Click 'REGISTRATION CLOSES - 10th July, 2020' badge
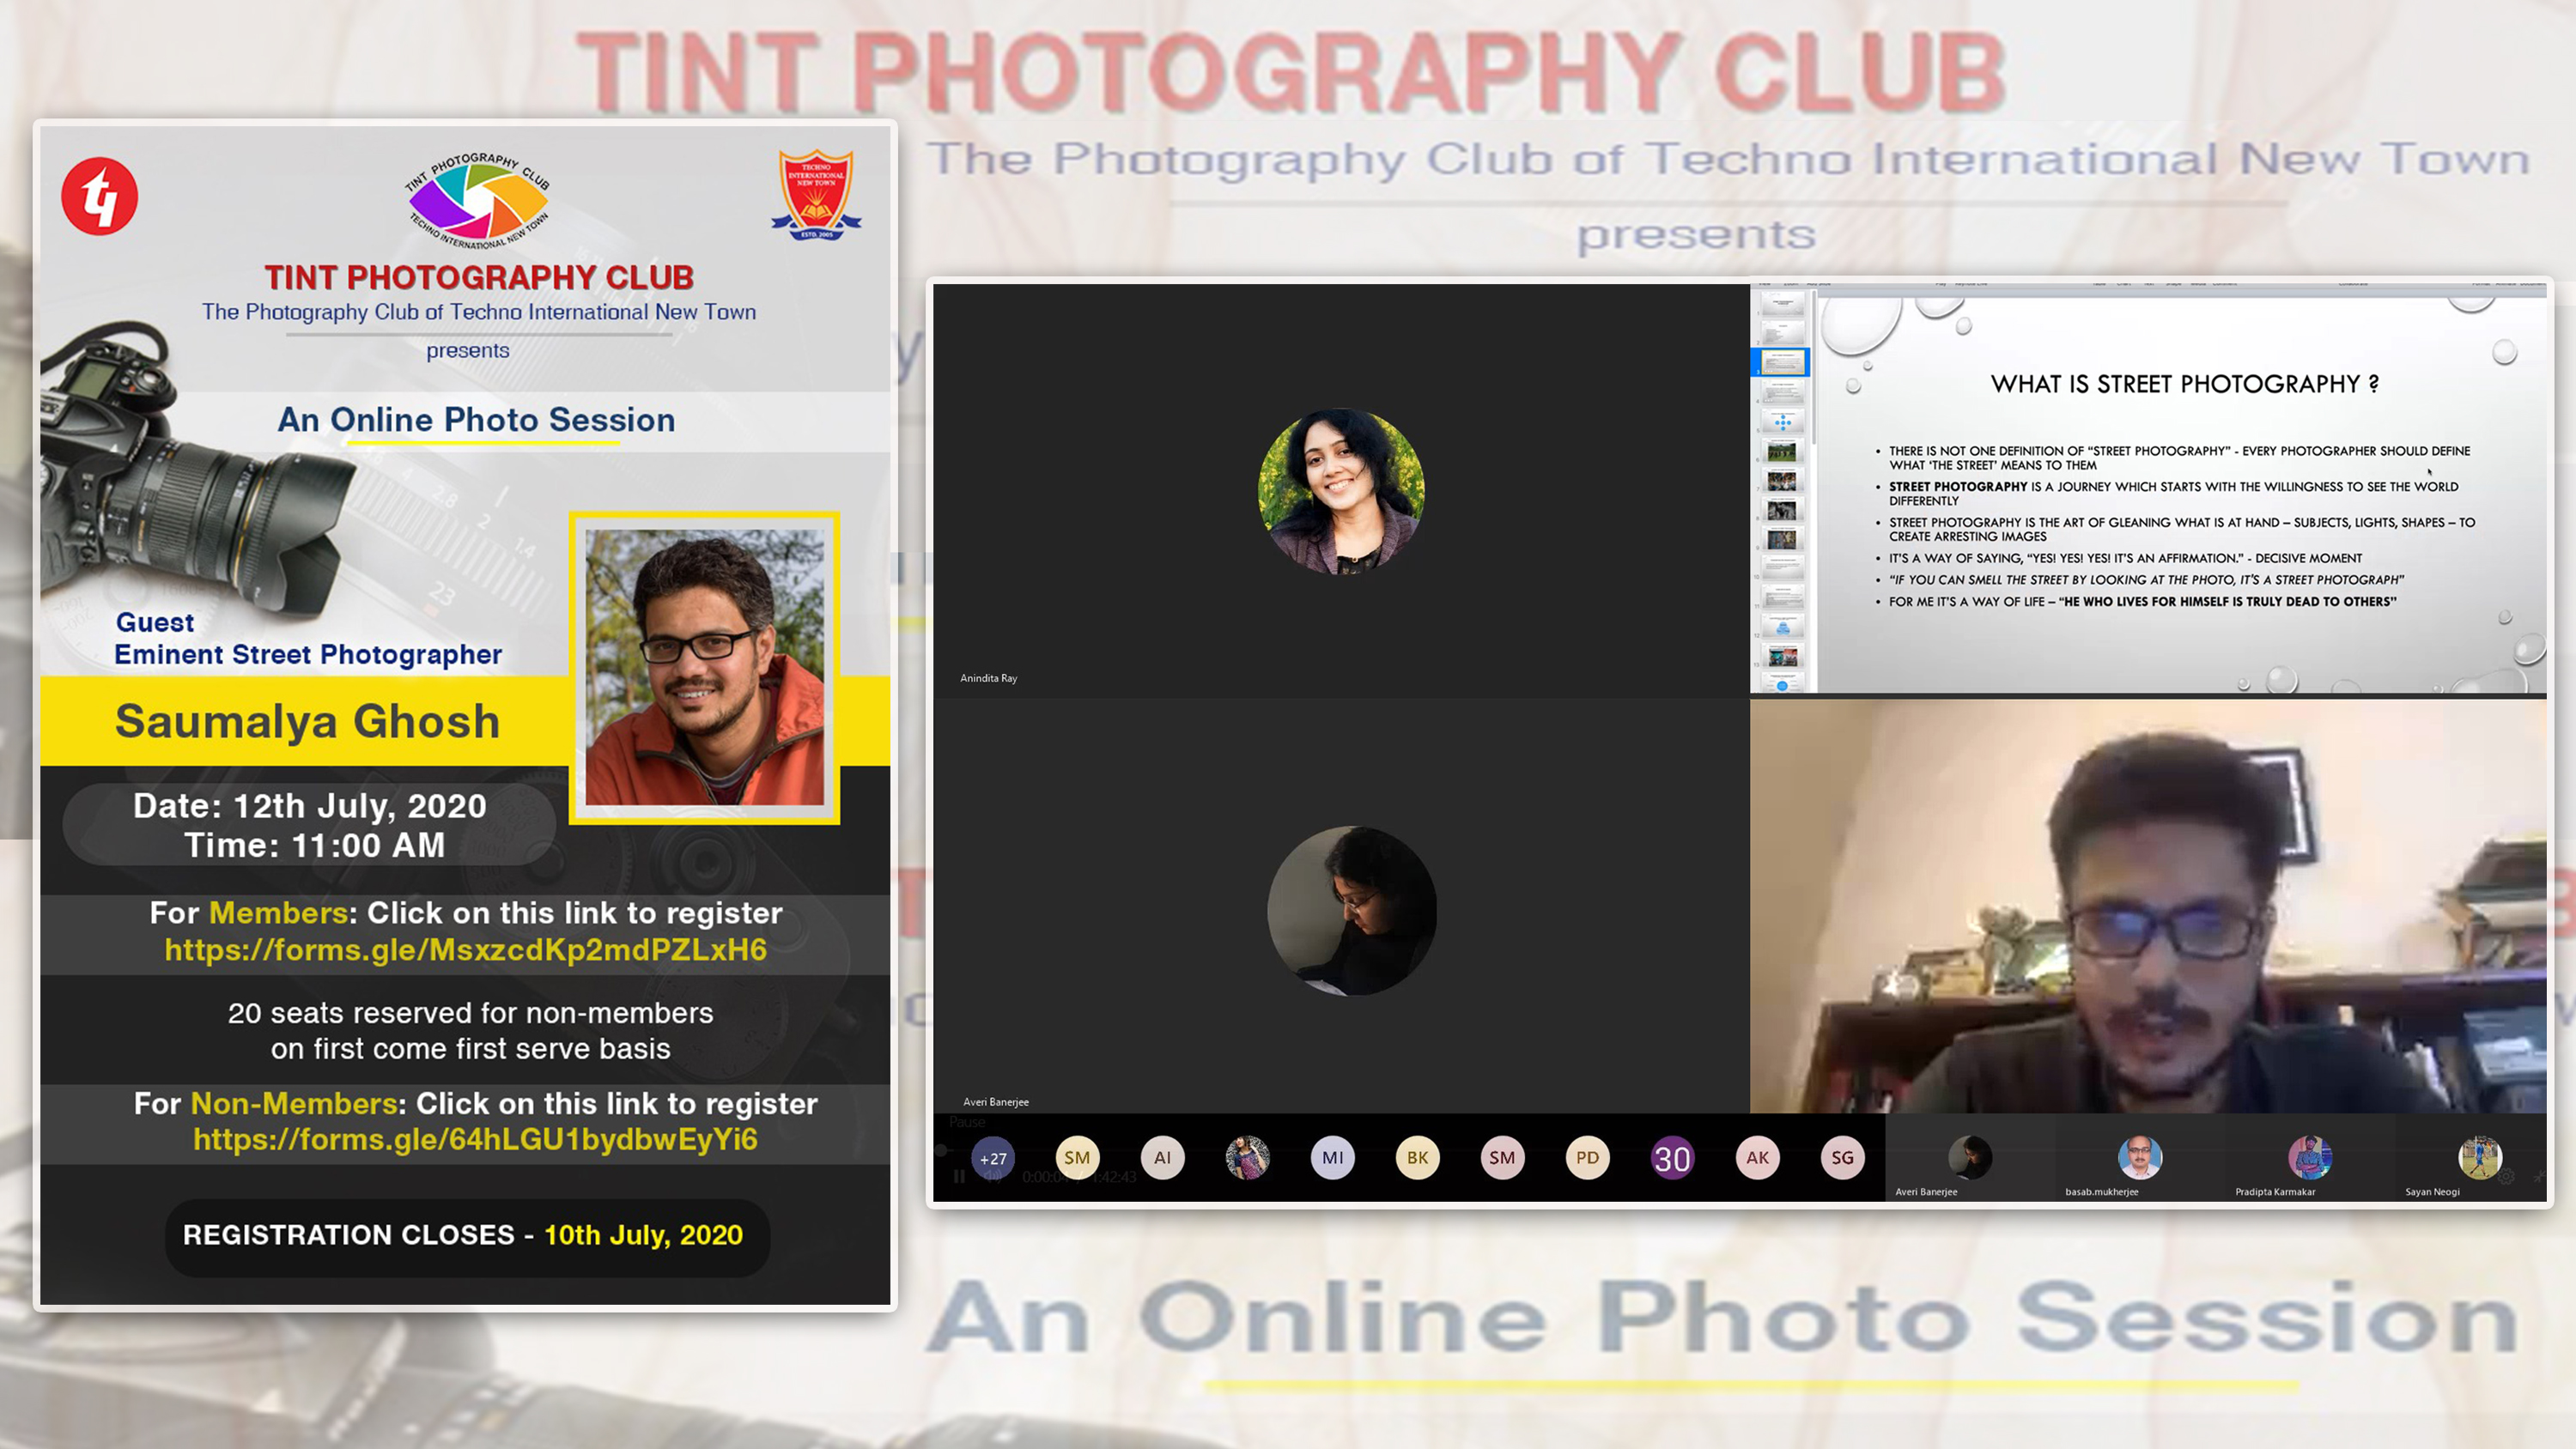Image resolution: width=2576 pixels, height=1449 pixels. pyautogui.click(x=467, y=1236)
